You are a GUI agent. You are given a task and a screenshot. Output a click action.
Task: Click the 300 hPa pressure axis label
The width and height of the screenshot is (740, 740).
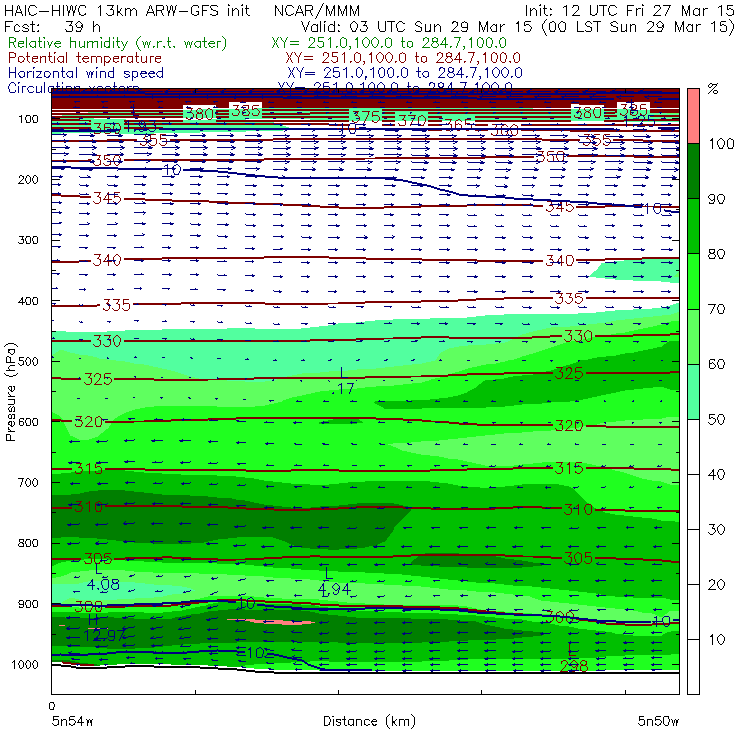tap(28, 240)
